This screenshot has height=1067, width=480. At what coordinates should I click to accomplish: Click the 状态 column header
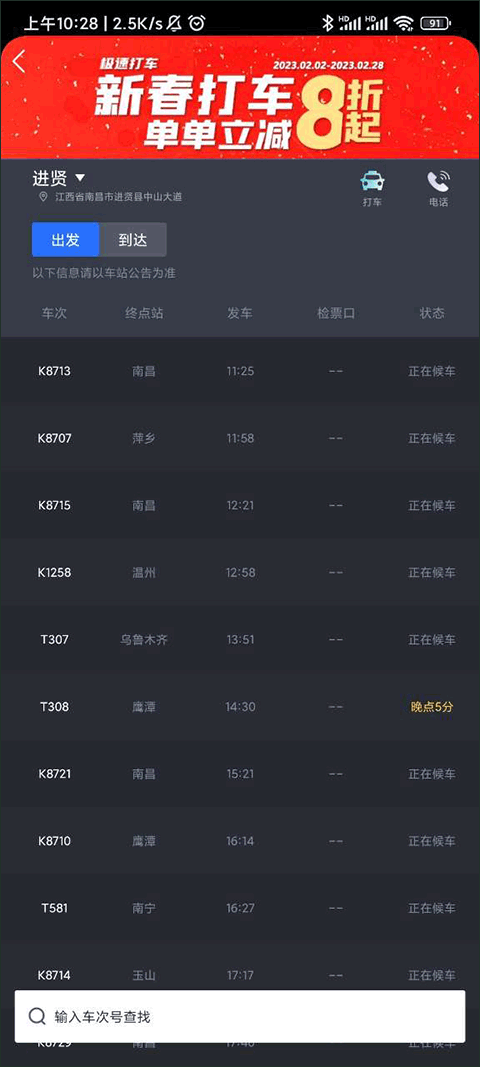pyautogui.click(x=432, y=313)
